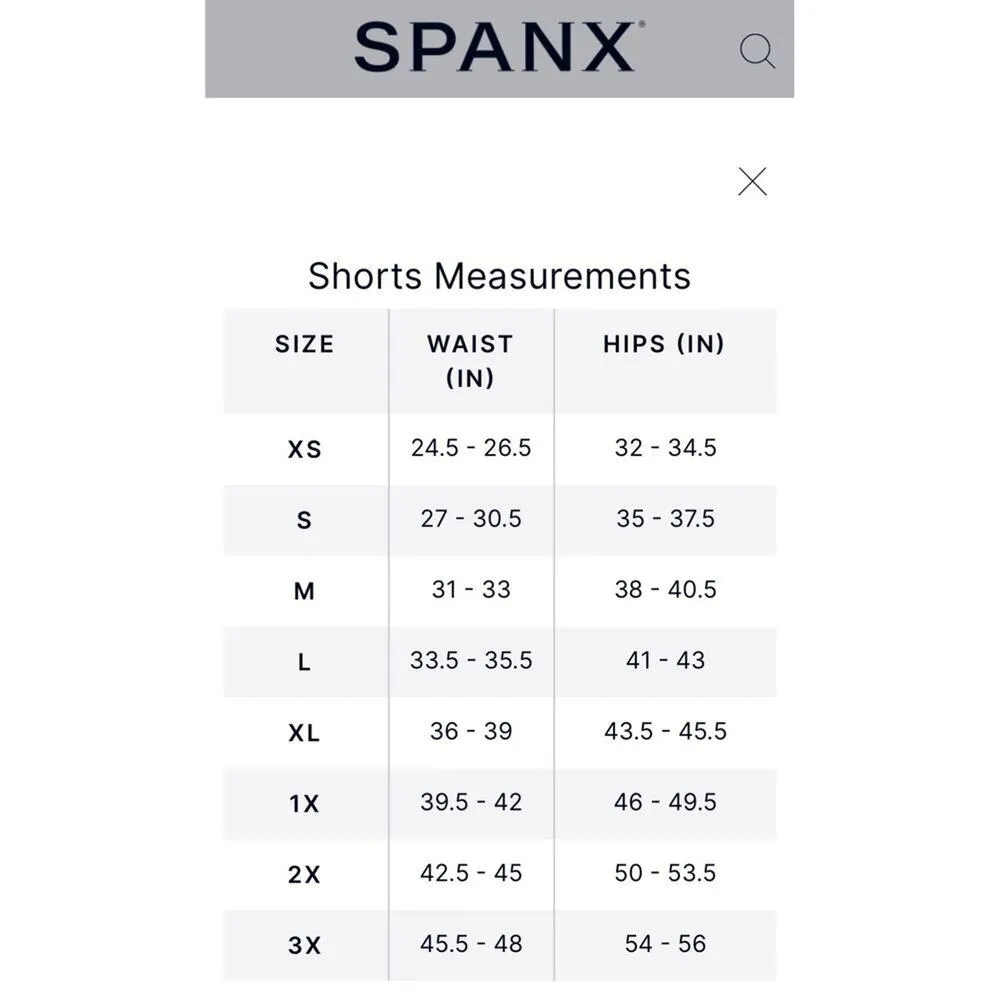Click the 2X size row label
The image size is (1000, 1000).
tap(304, 874)
